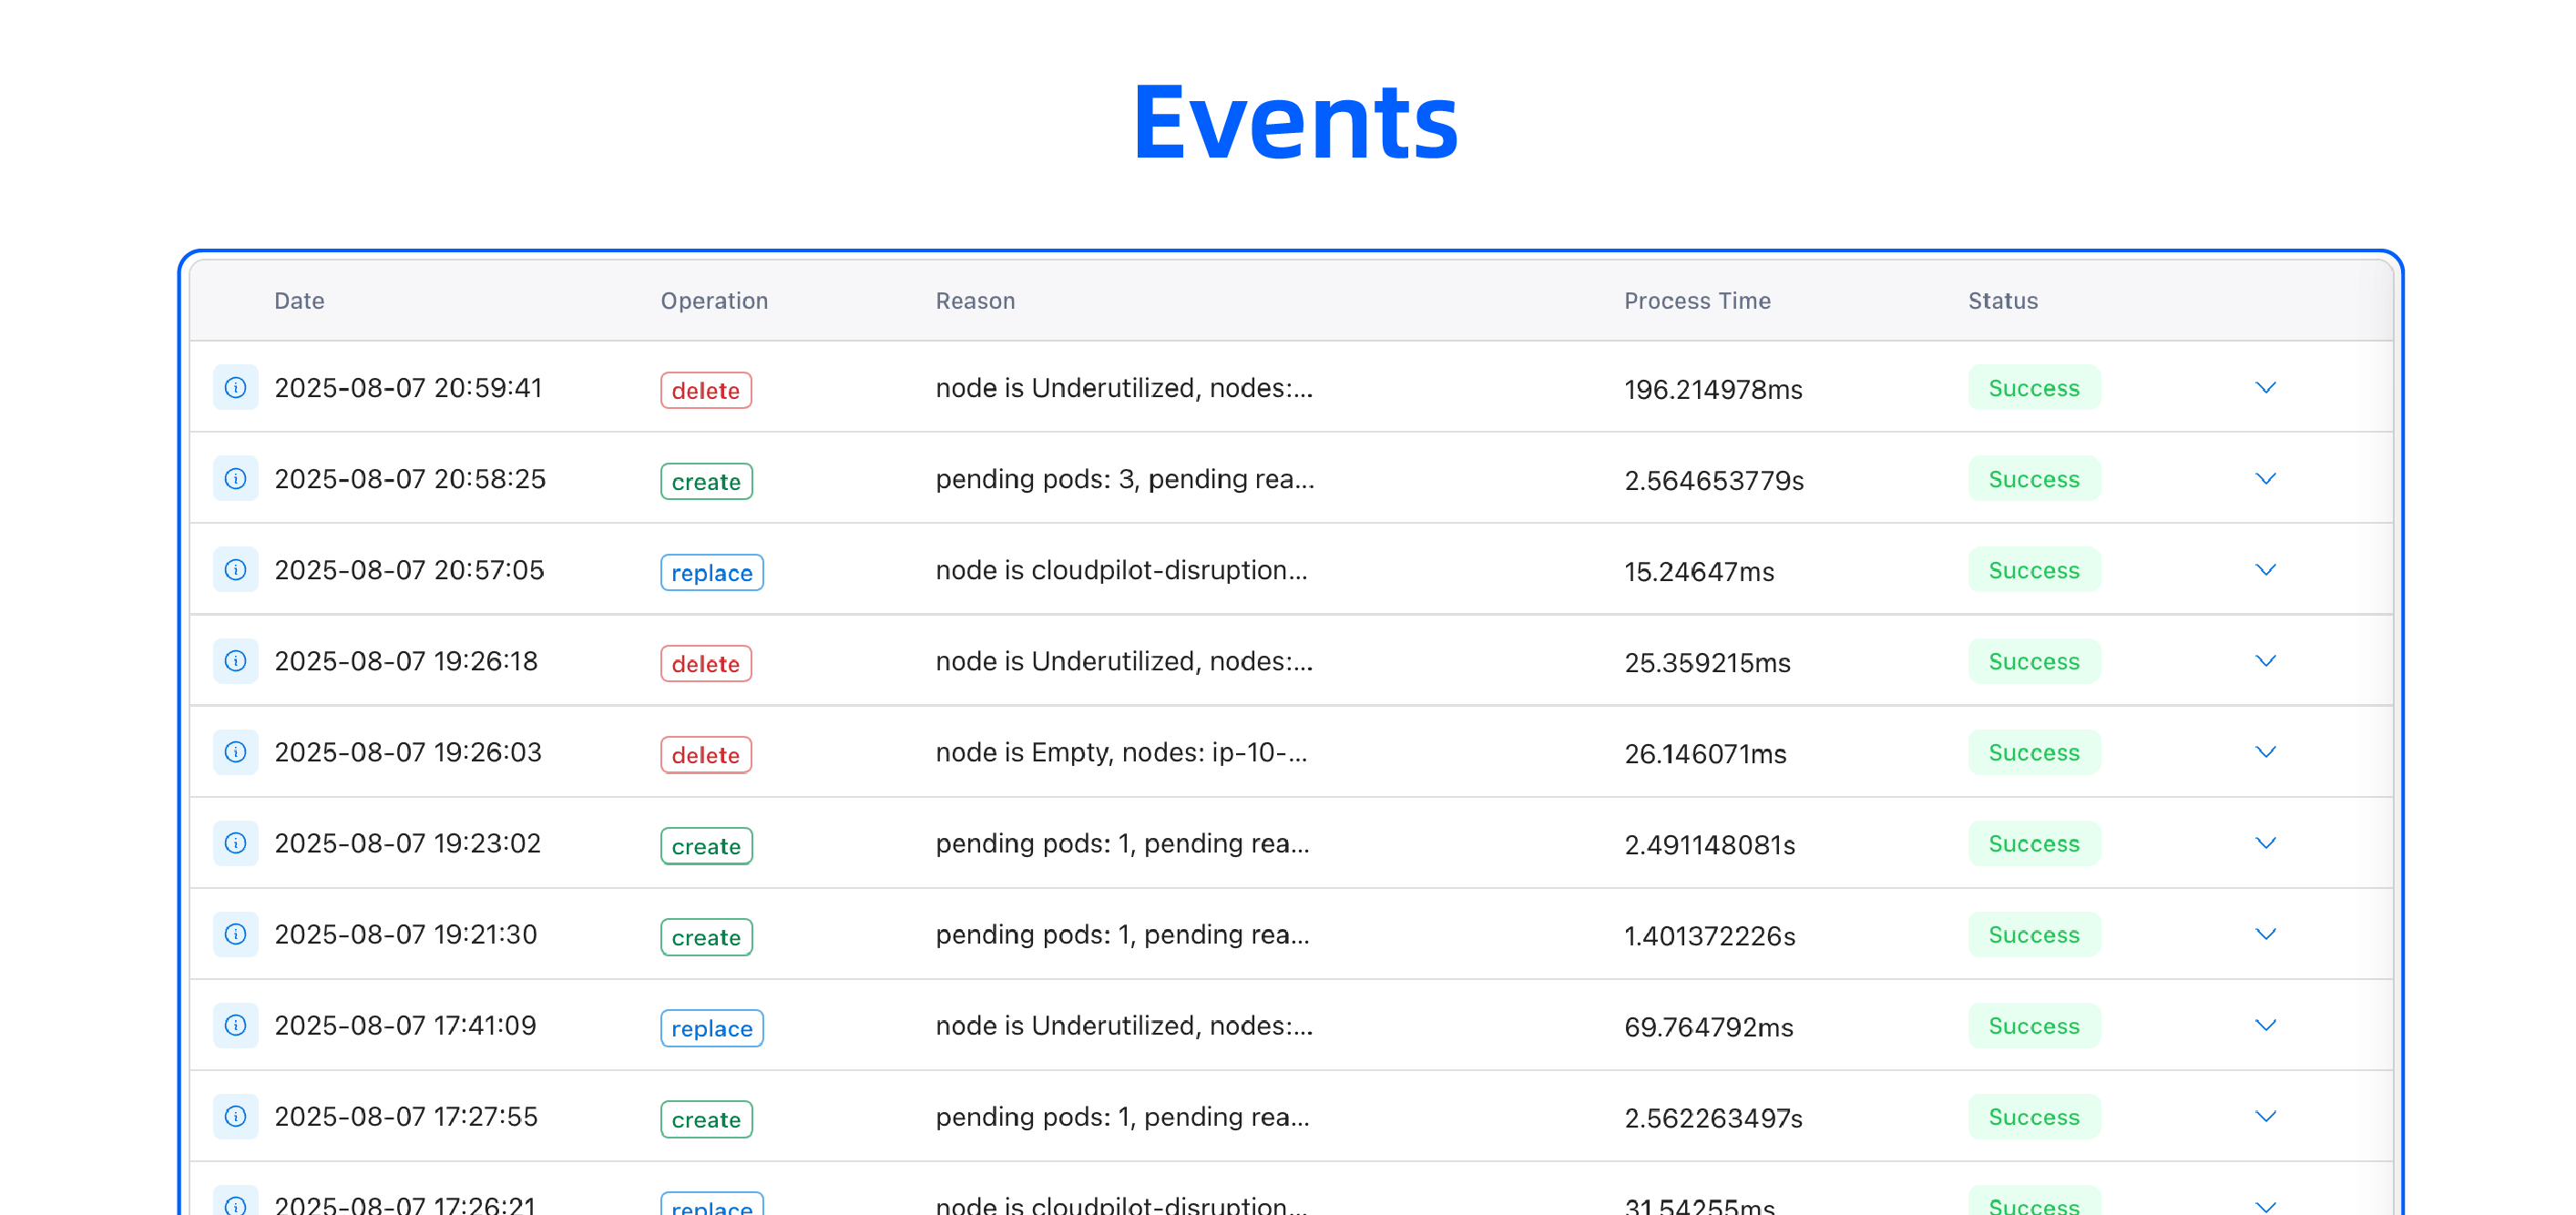Expand the 20:59:41 delete event row
Image resolution: width=2576 pixels, height=1215 pixels.
[x=2265, y=387]
